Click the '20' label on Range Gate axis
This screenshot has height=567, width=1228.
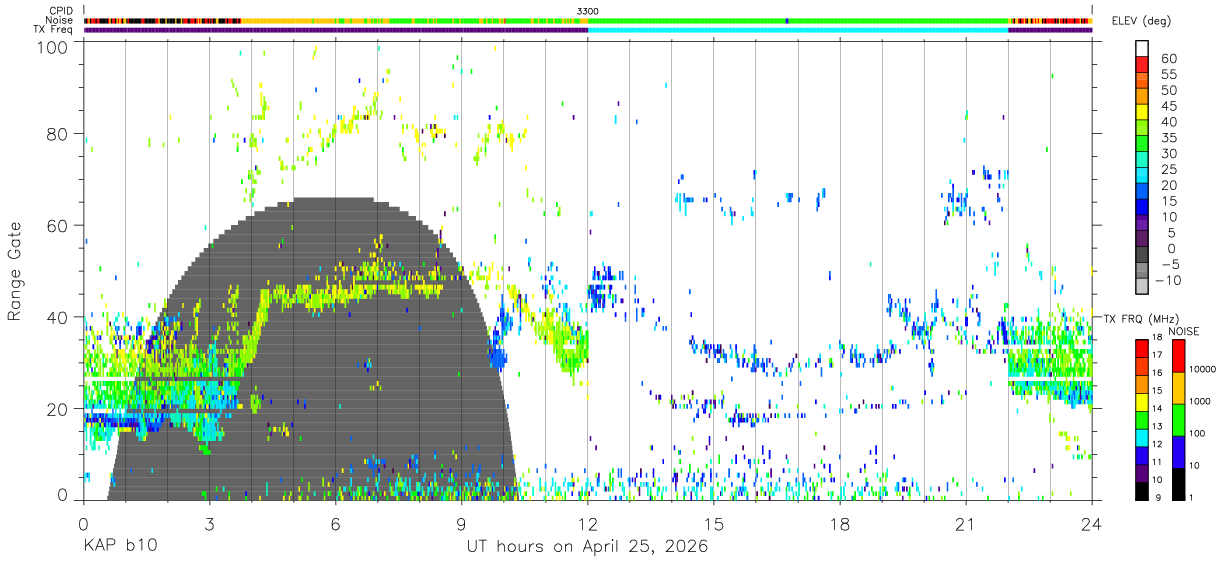(x=58, y=409)
